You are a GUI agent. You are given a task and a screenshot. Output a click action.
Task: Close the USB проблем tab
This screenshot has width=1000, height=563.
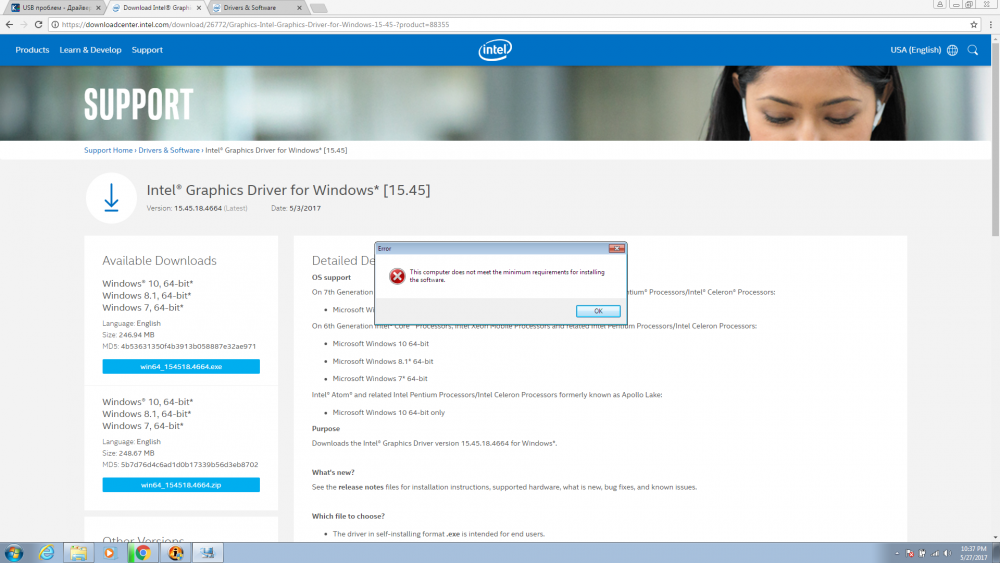pos(98,8)
